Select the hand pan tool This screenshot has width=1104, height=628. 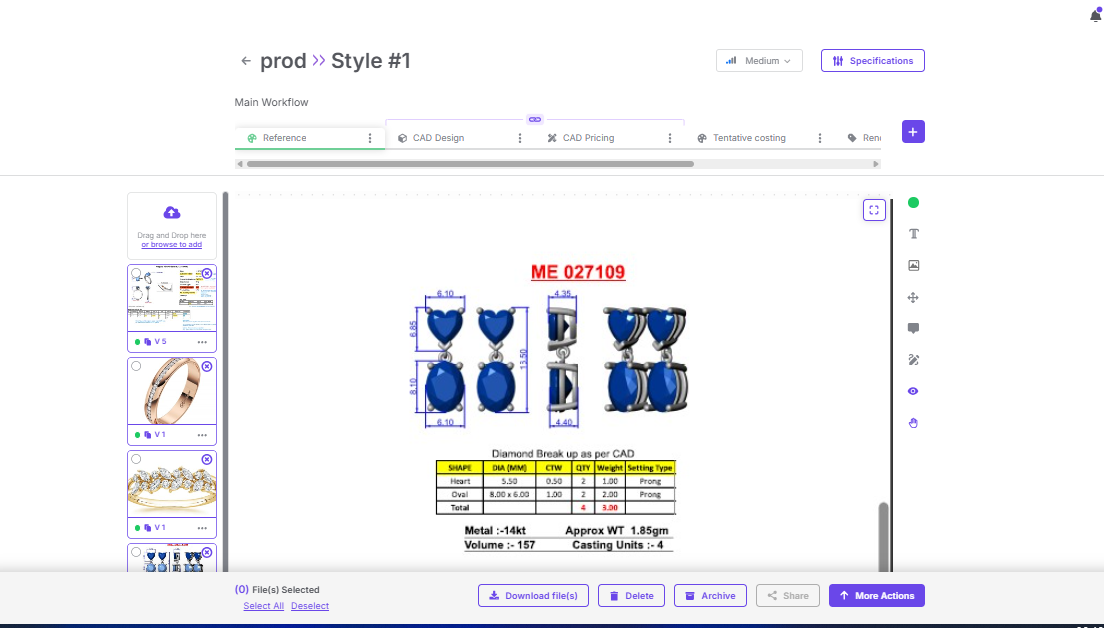click(913, 423)
